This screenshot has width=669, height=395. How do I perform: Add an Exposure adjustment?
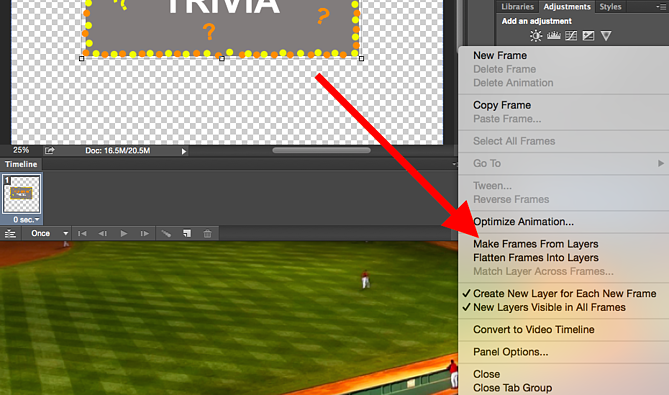pos(588,36)
